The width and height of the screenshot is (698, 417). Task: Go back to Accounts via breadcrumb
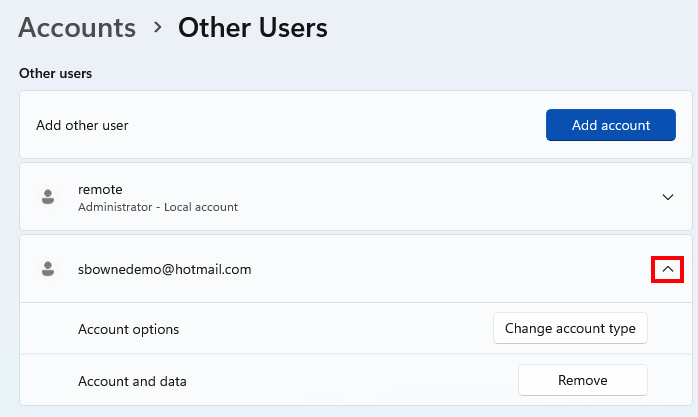77,28
